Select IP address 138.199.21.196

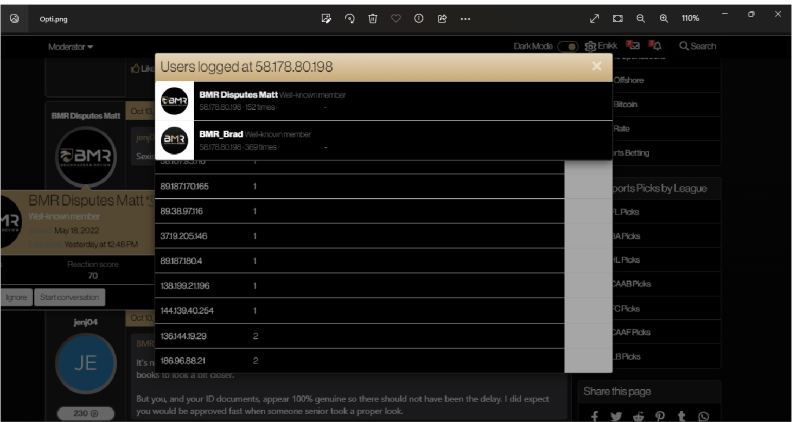click(x=184, y=286)
